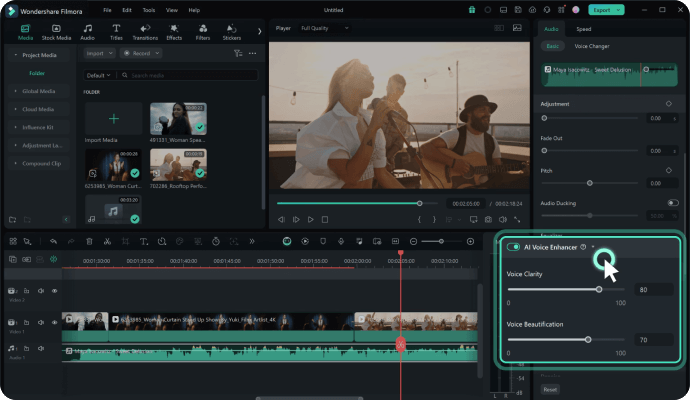Click the scissors split tool in timeline toolbar
690x400 pixels.
point(107,241)
